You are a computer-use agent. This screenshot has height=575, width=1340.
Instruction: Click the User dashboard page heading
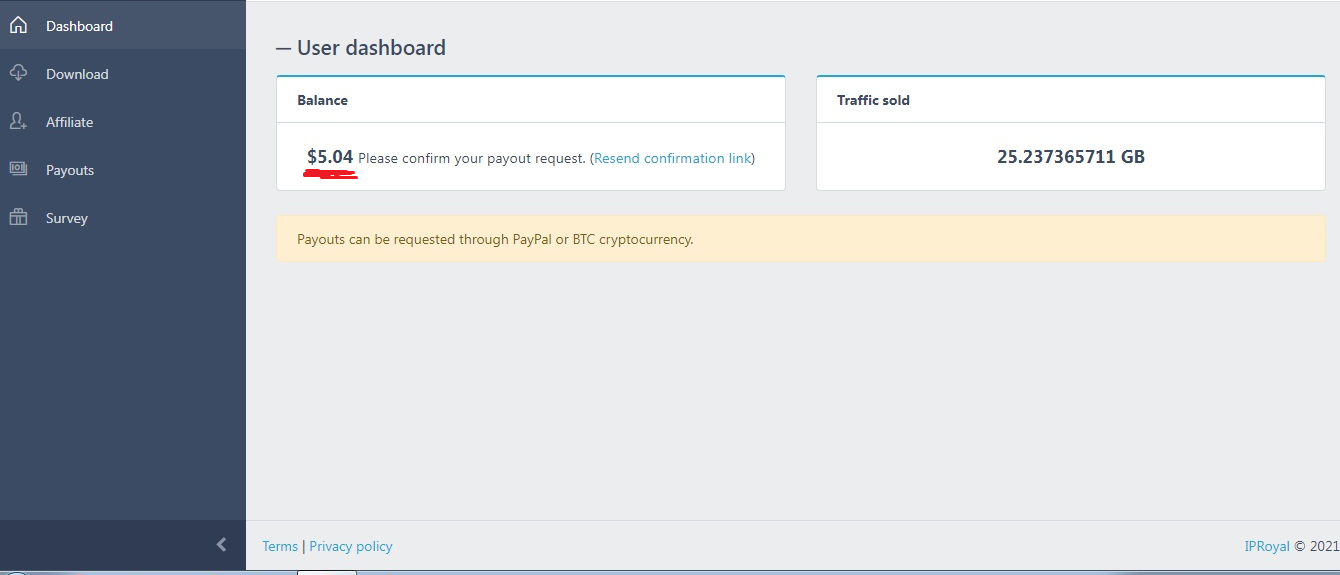[371, 47]
